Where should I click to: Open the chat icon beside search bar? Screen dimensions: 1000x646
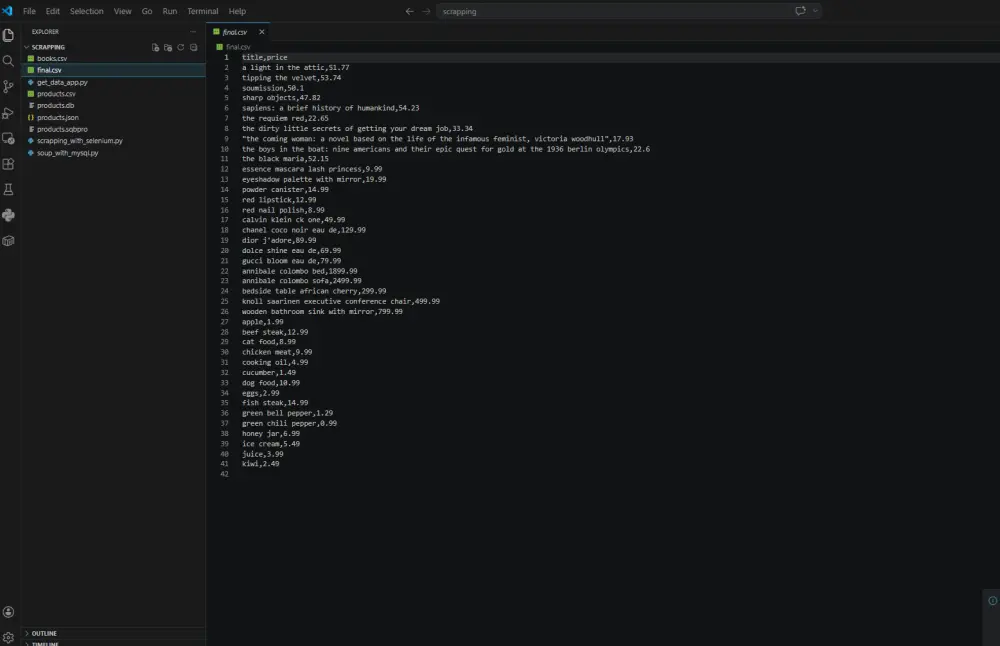point(800,11)
